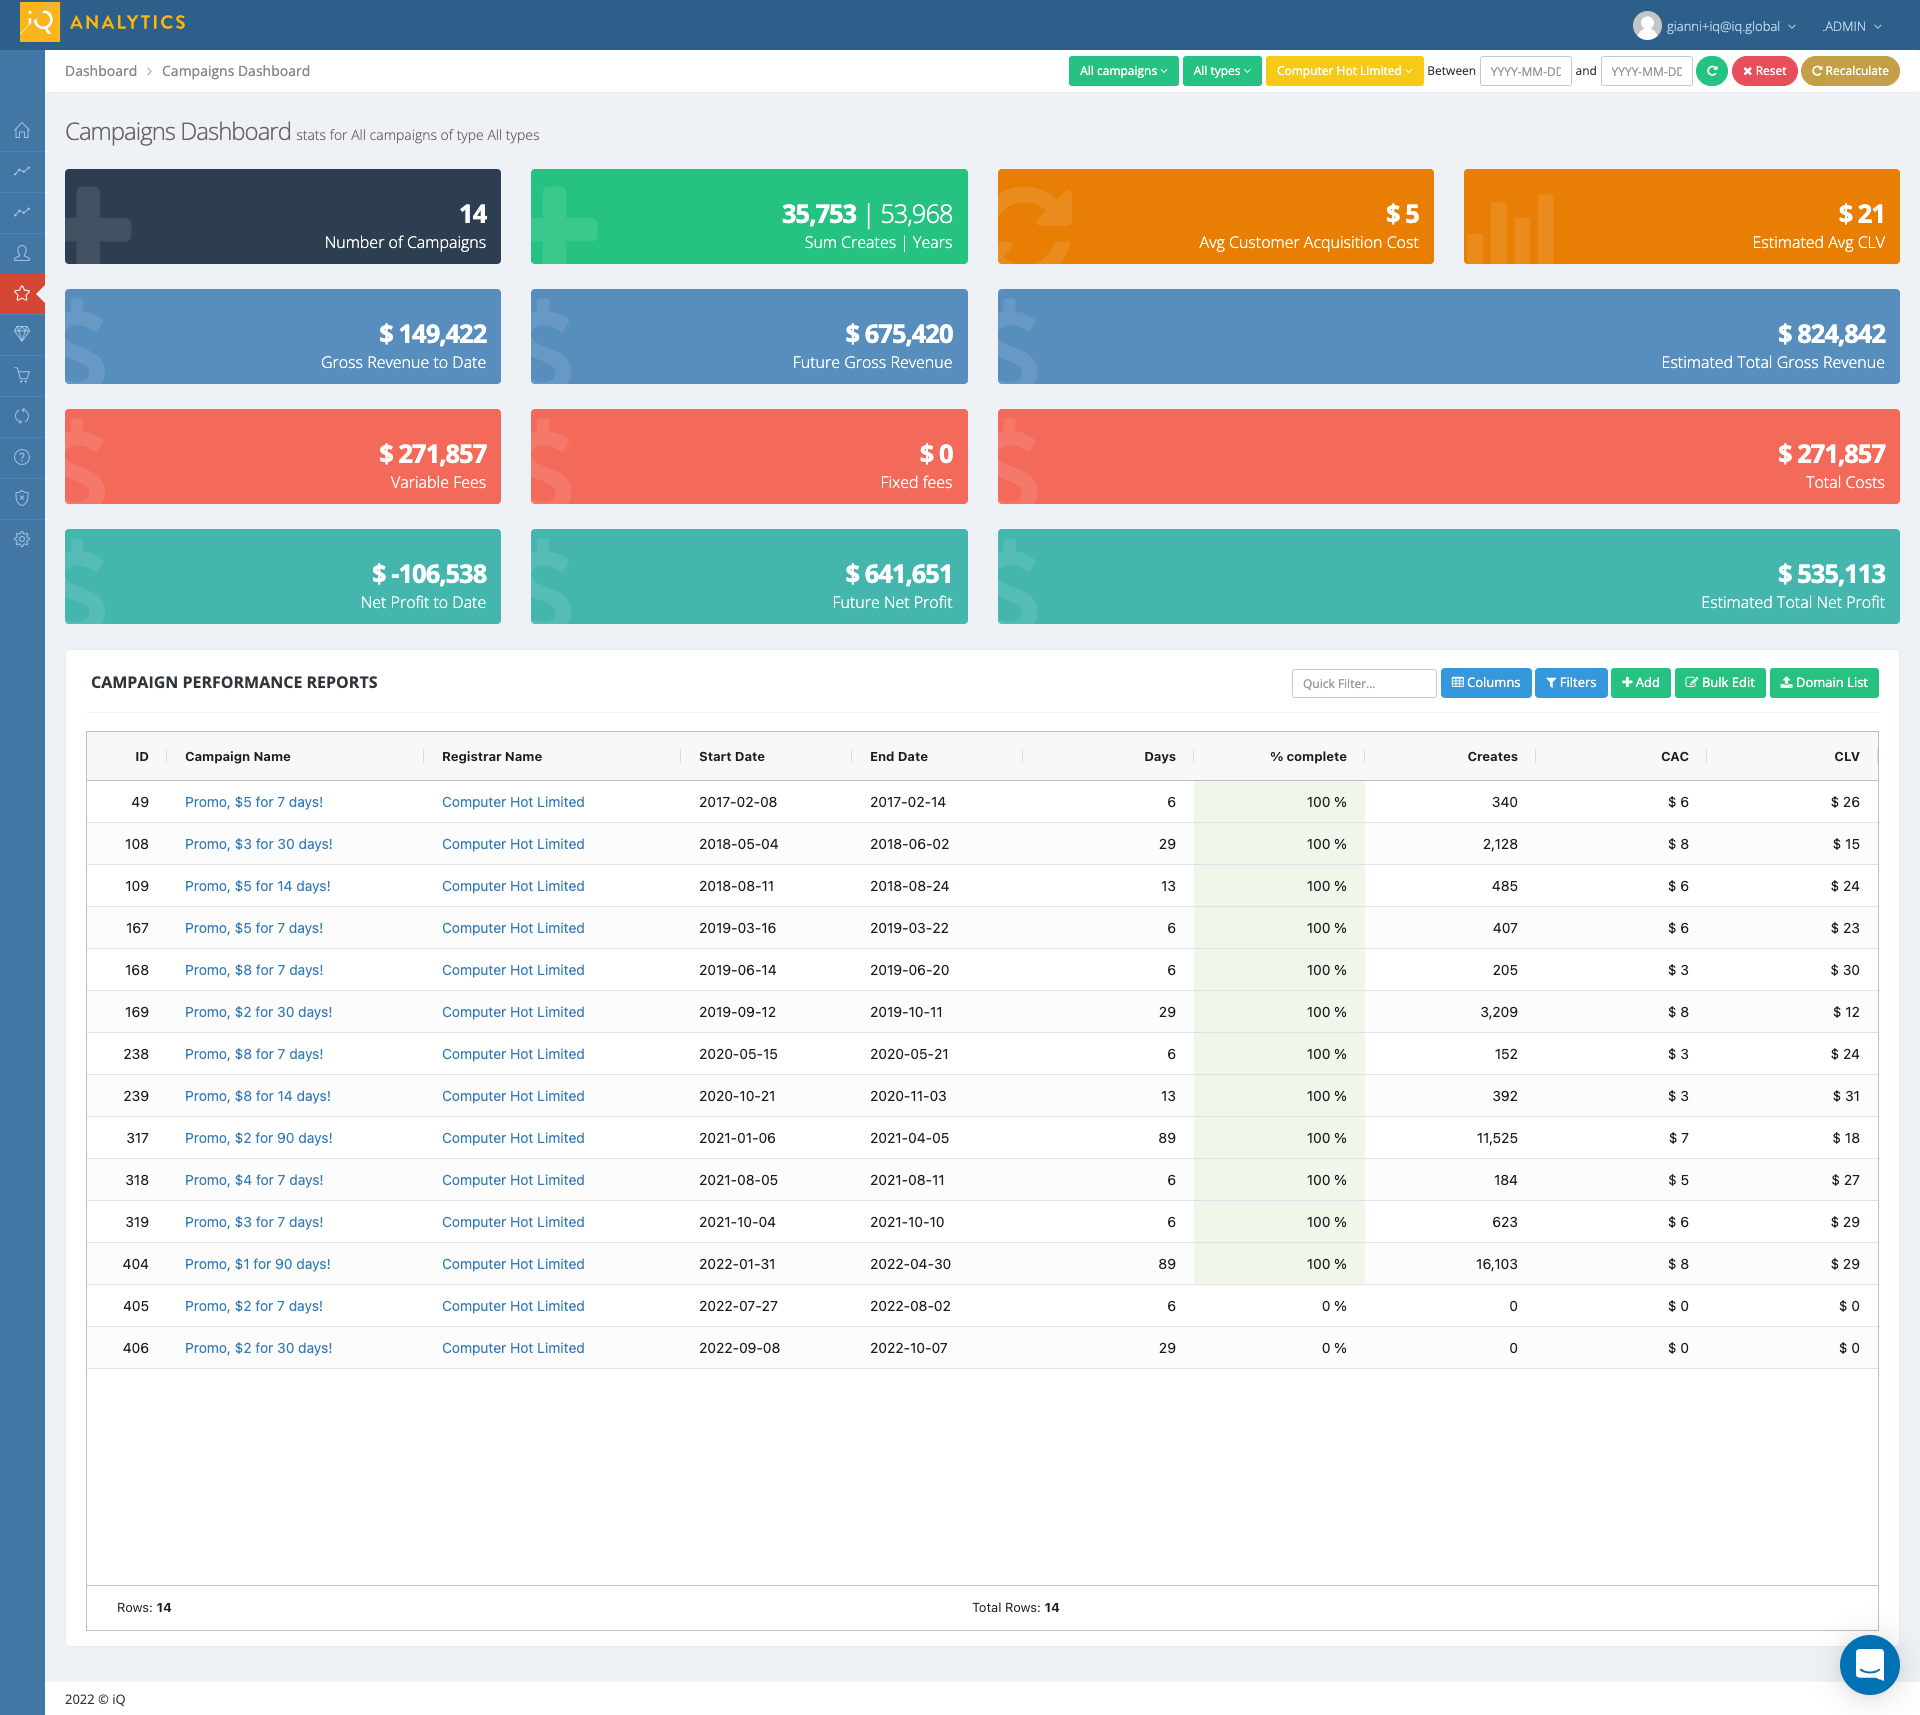Sort by the Creates column header

pyautogui.click(x=1492, y=757)
